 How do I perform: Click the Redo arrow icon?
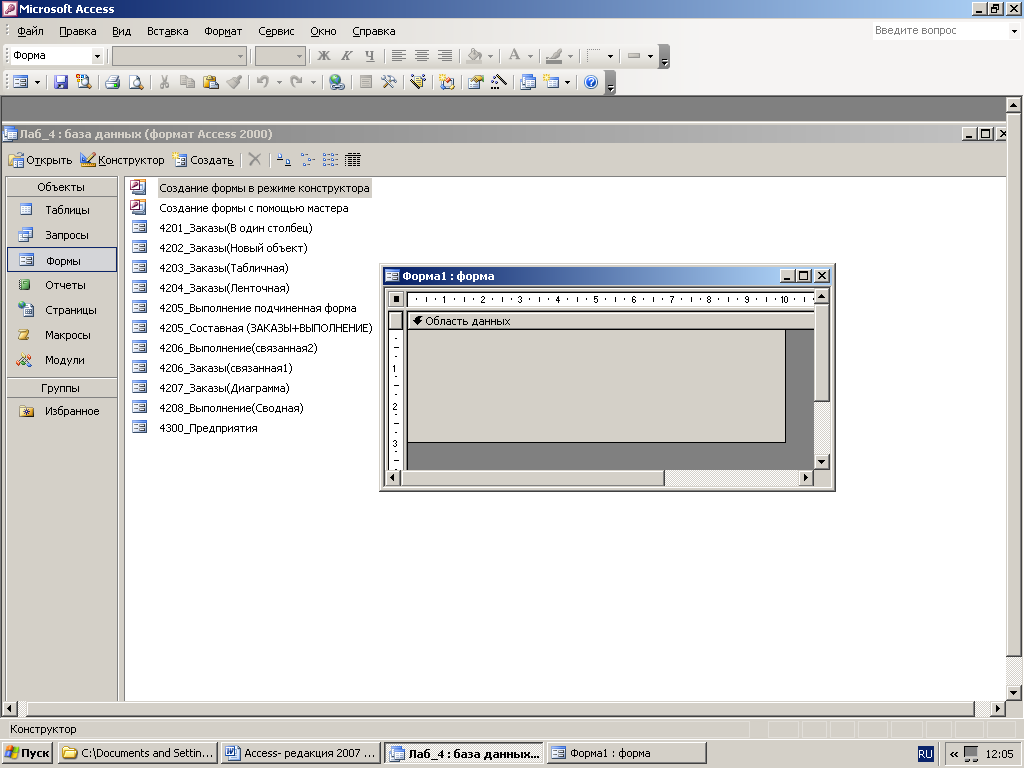pos(296,82)
